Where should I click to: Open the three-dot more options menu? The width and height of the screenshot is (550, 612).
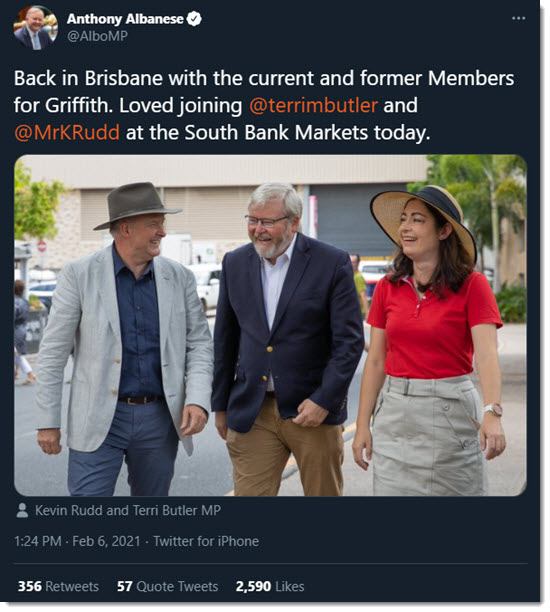(x=518, y=18)
